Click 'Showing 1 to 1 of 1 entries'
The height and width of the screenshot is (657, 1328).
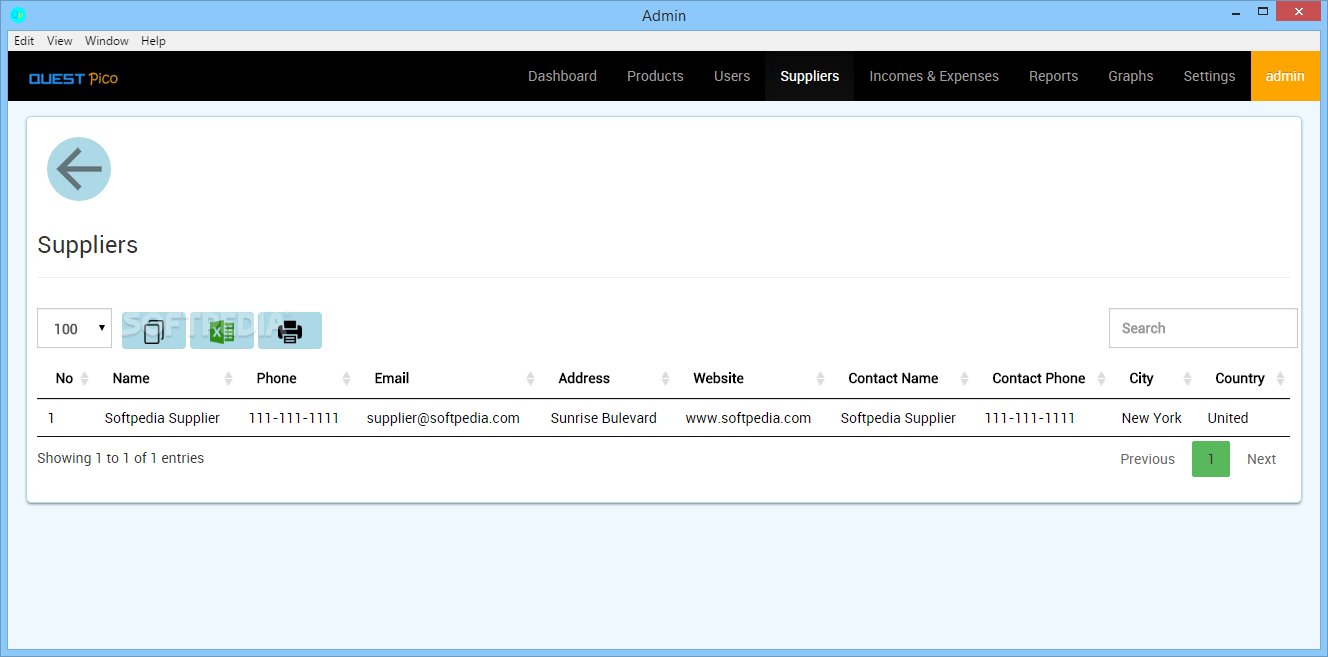(x=120, y=458)
